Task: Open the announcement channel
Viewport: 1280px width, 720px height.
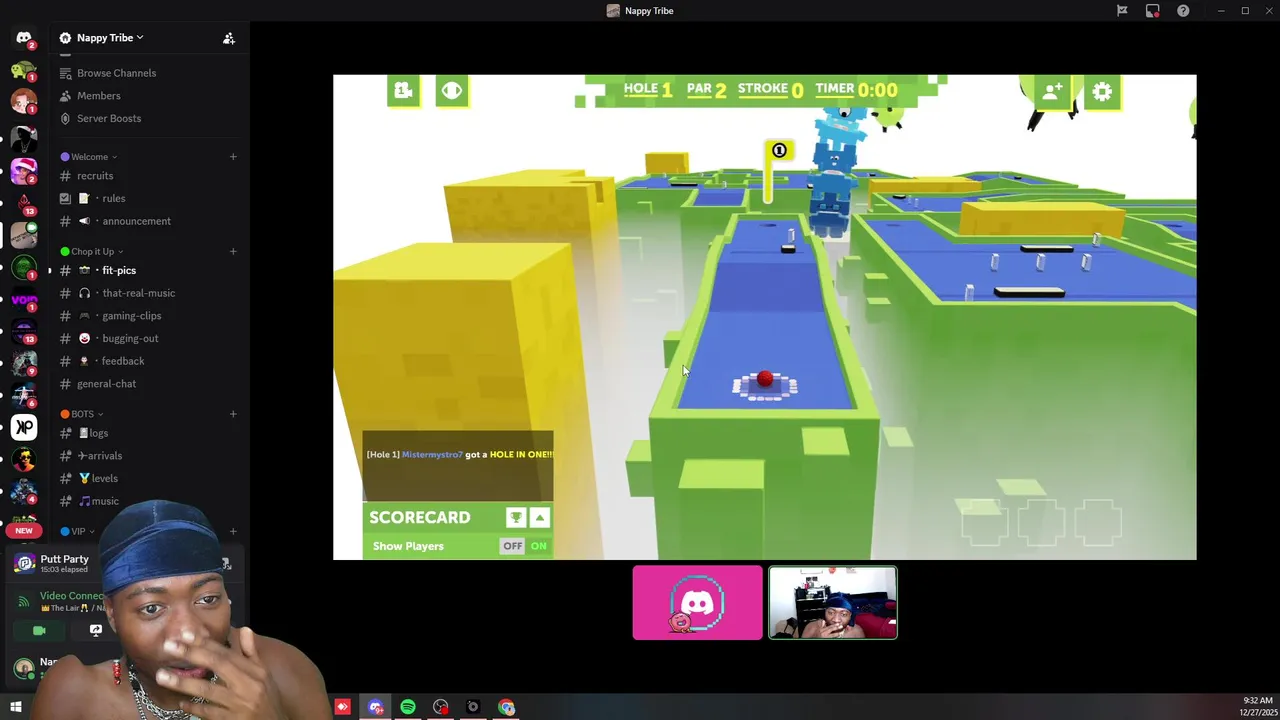Action: [136, 221]
